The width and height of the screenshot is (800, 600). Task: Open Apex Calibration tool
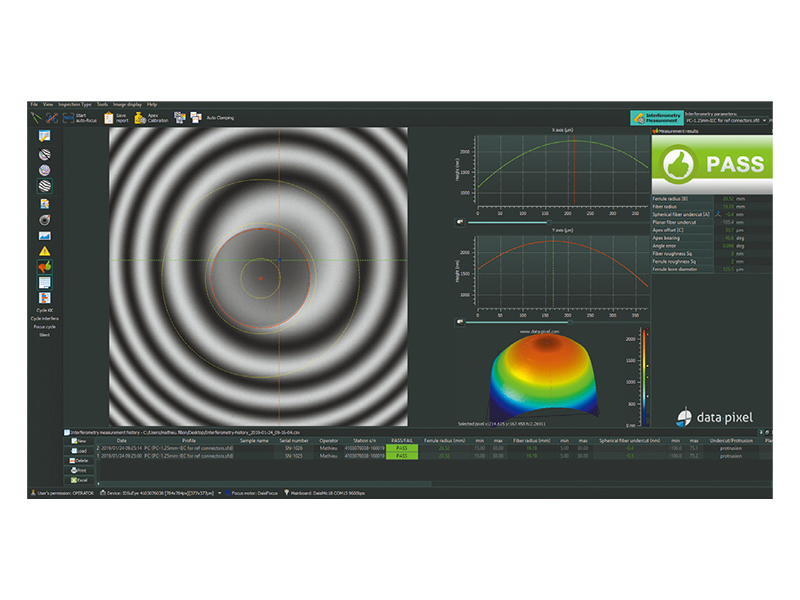pyautogui.click(x=151, y=118)
